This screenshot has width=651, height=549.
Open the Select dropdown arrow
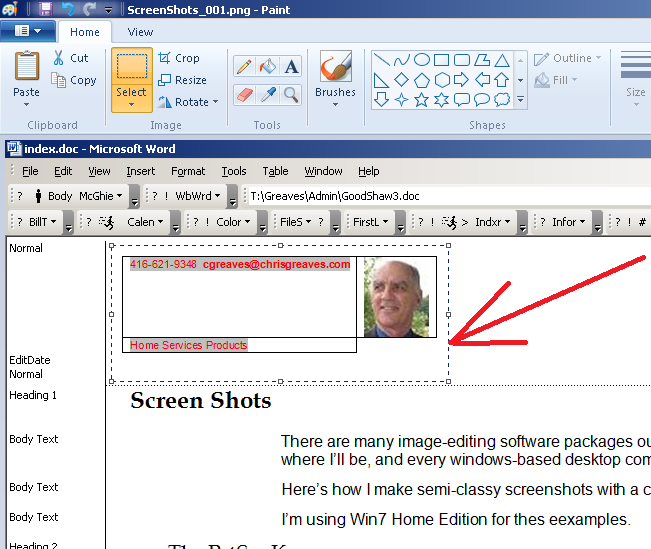131,105
